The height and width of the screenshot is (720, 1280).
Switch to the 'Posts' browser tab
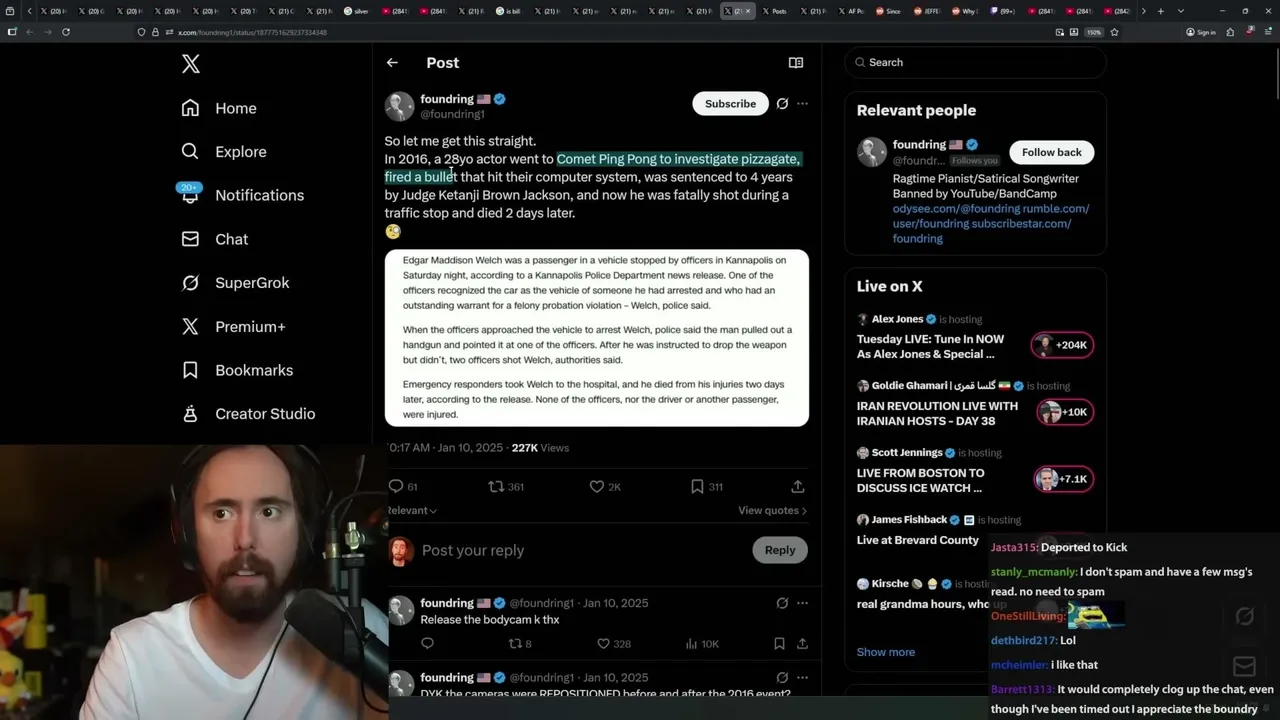[x=775, y=11]
